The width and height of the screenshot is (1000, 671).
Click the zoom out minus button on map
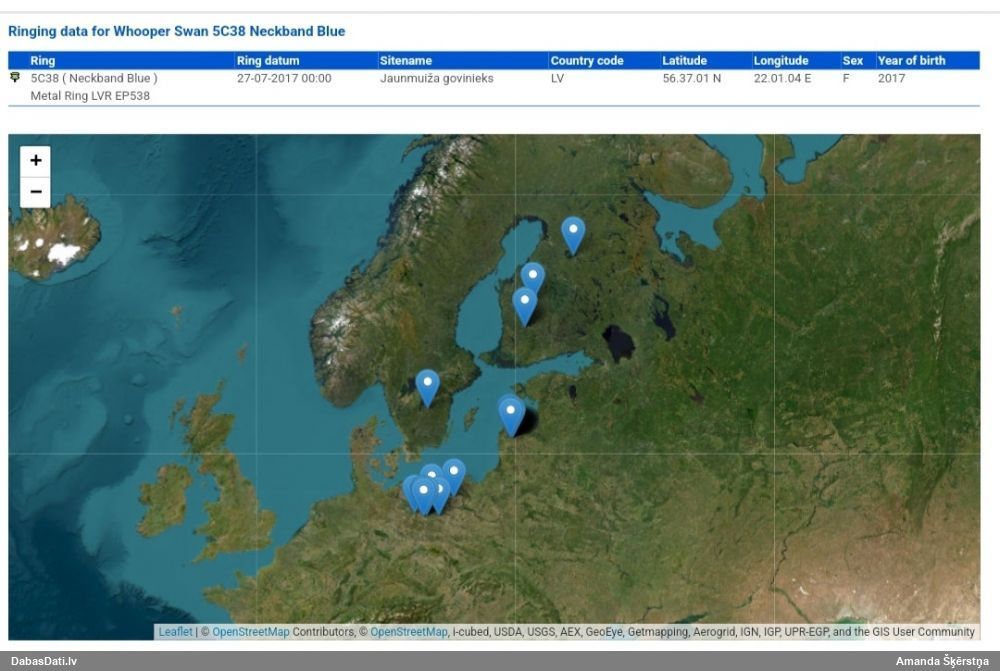35,191
